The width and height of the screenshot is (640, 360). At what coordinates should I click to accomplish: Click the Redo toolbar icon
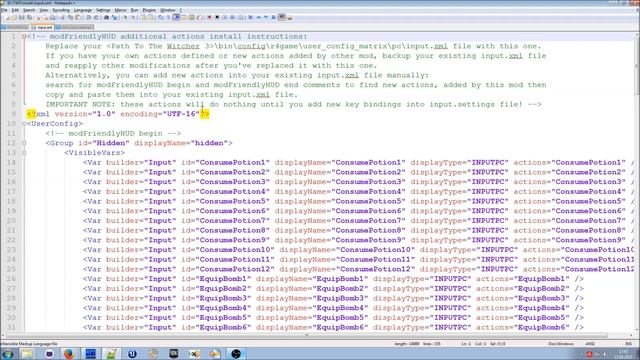[96, 18]
